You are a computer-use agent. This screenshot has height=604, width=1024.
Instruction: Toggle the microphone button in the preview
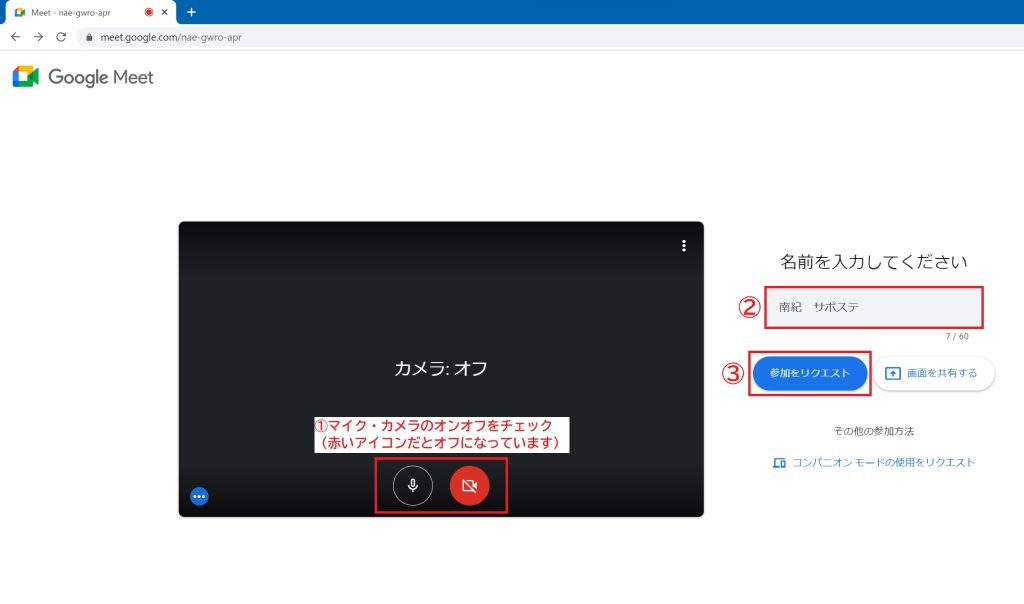(413, 485)
